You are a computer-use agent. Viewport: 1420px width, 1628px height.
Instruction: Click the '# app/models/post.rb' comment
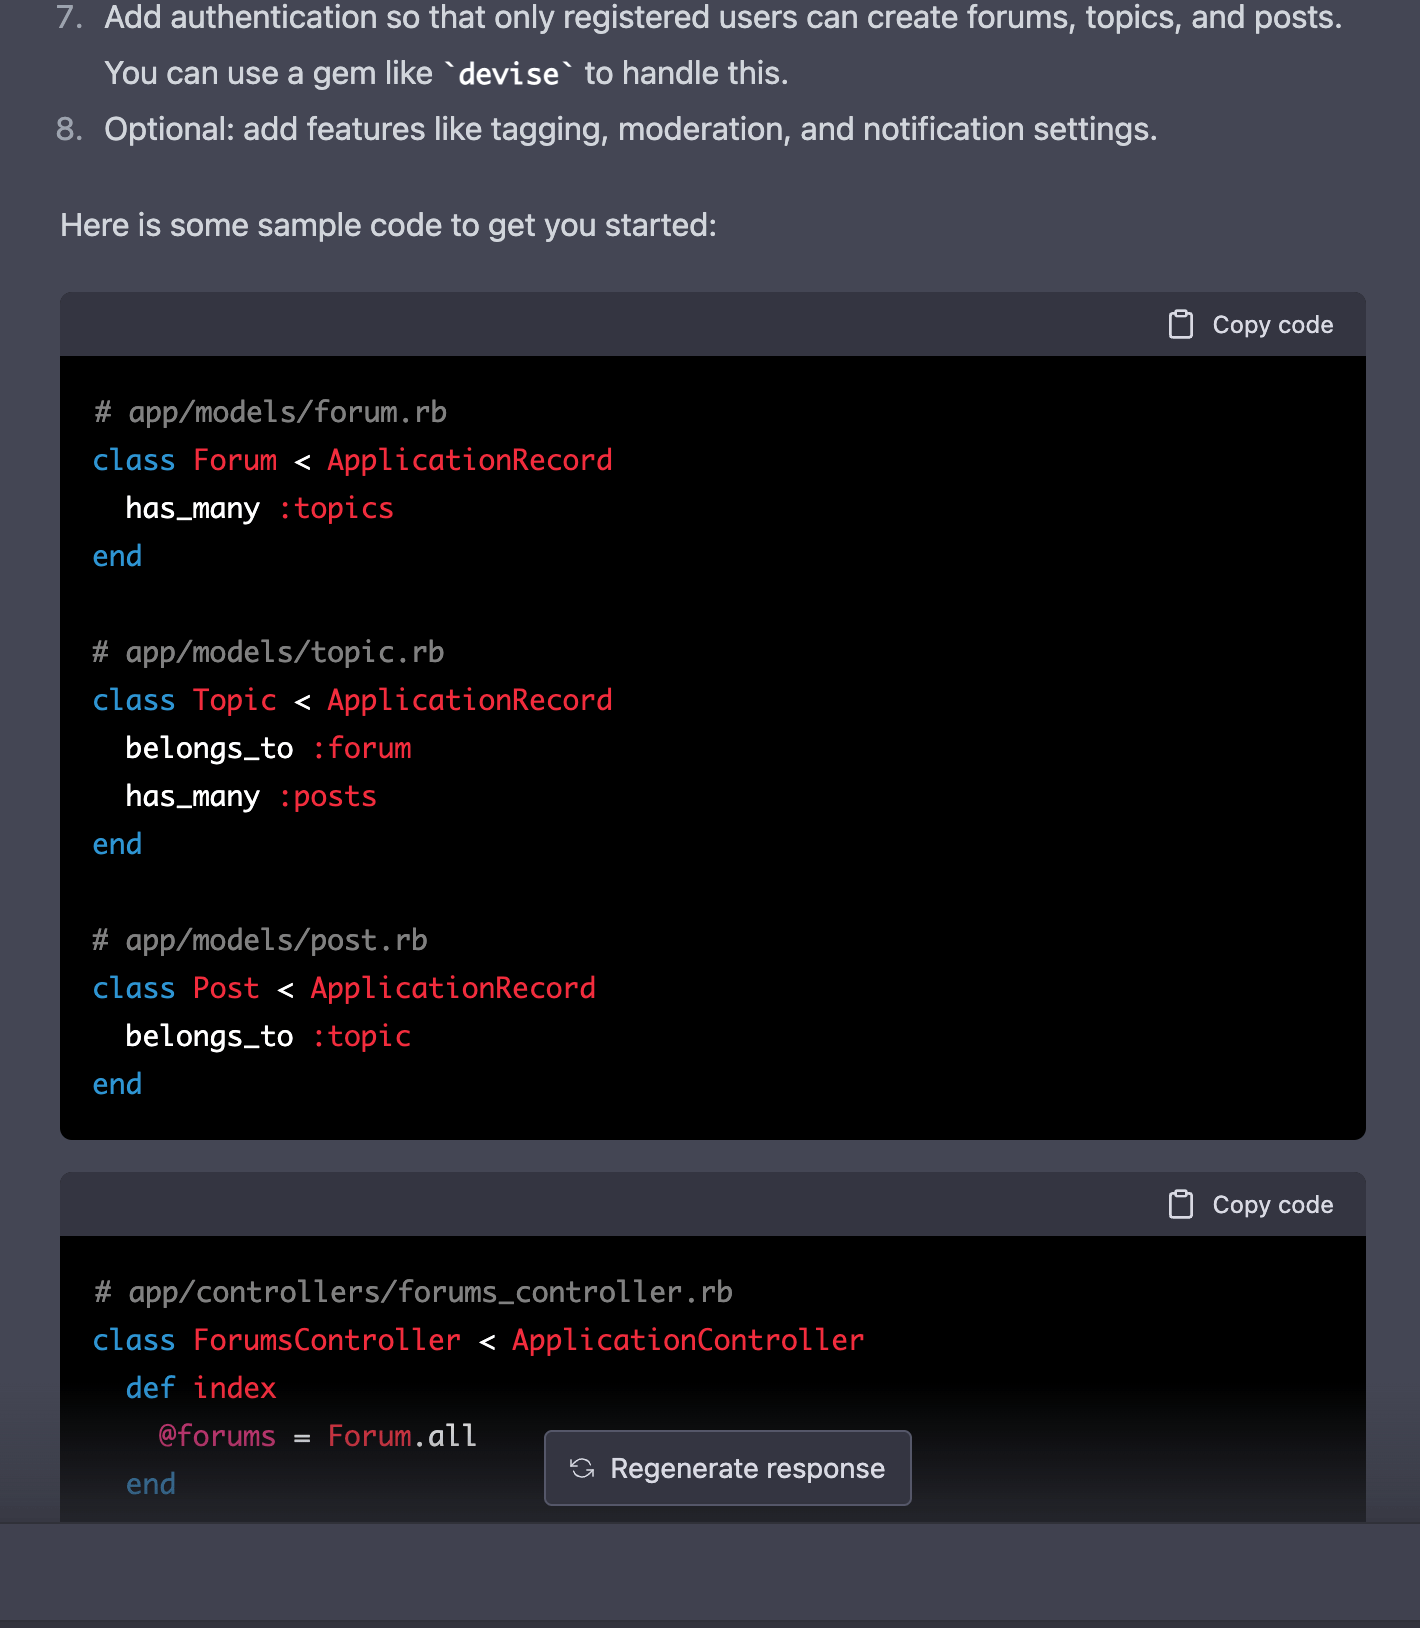[260, 940]
